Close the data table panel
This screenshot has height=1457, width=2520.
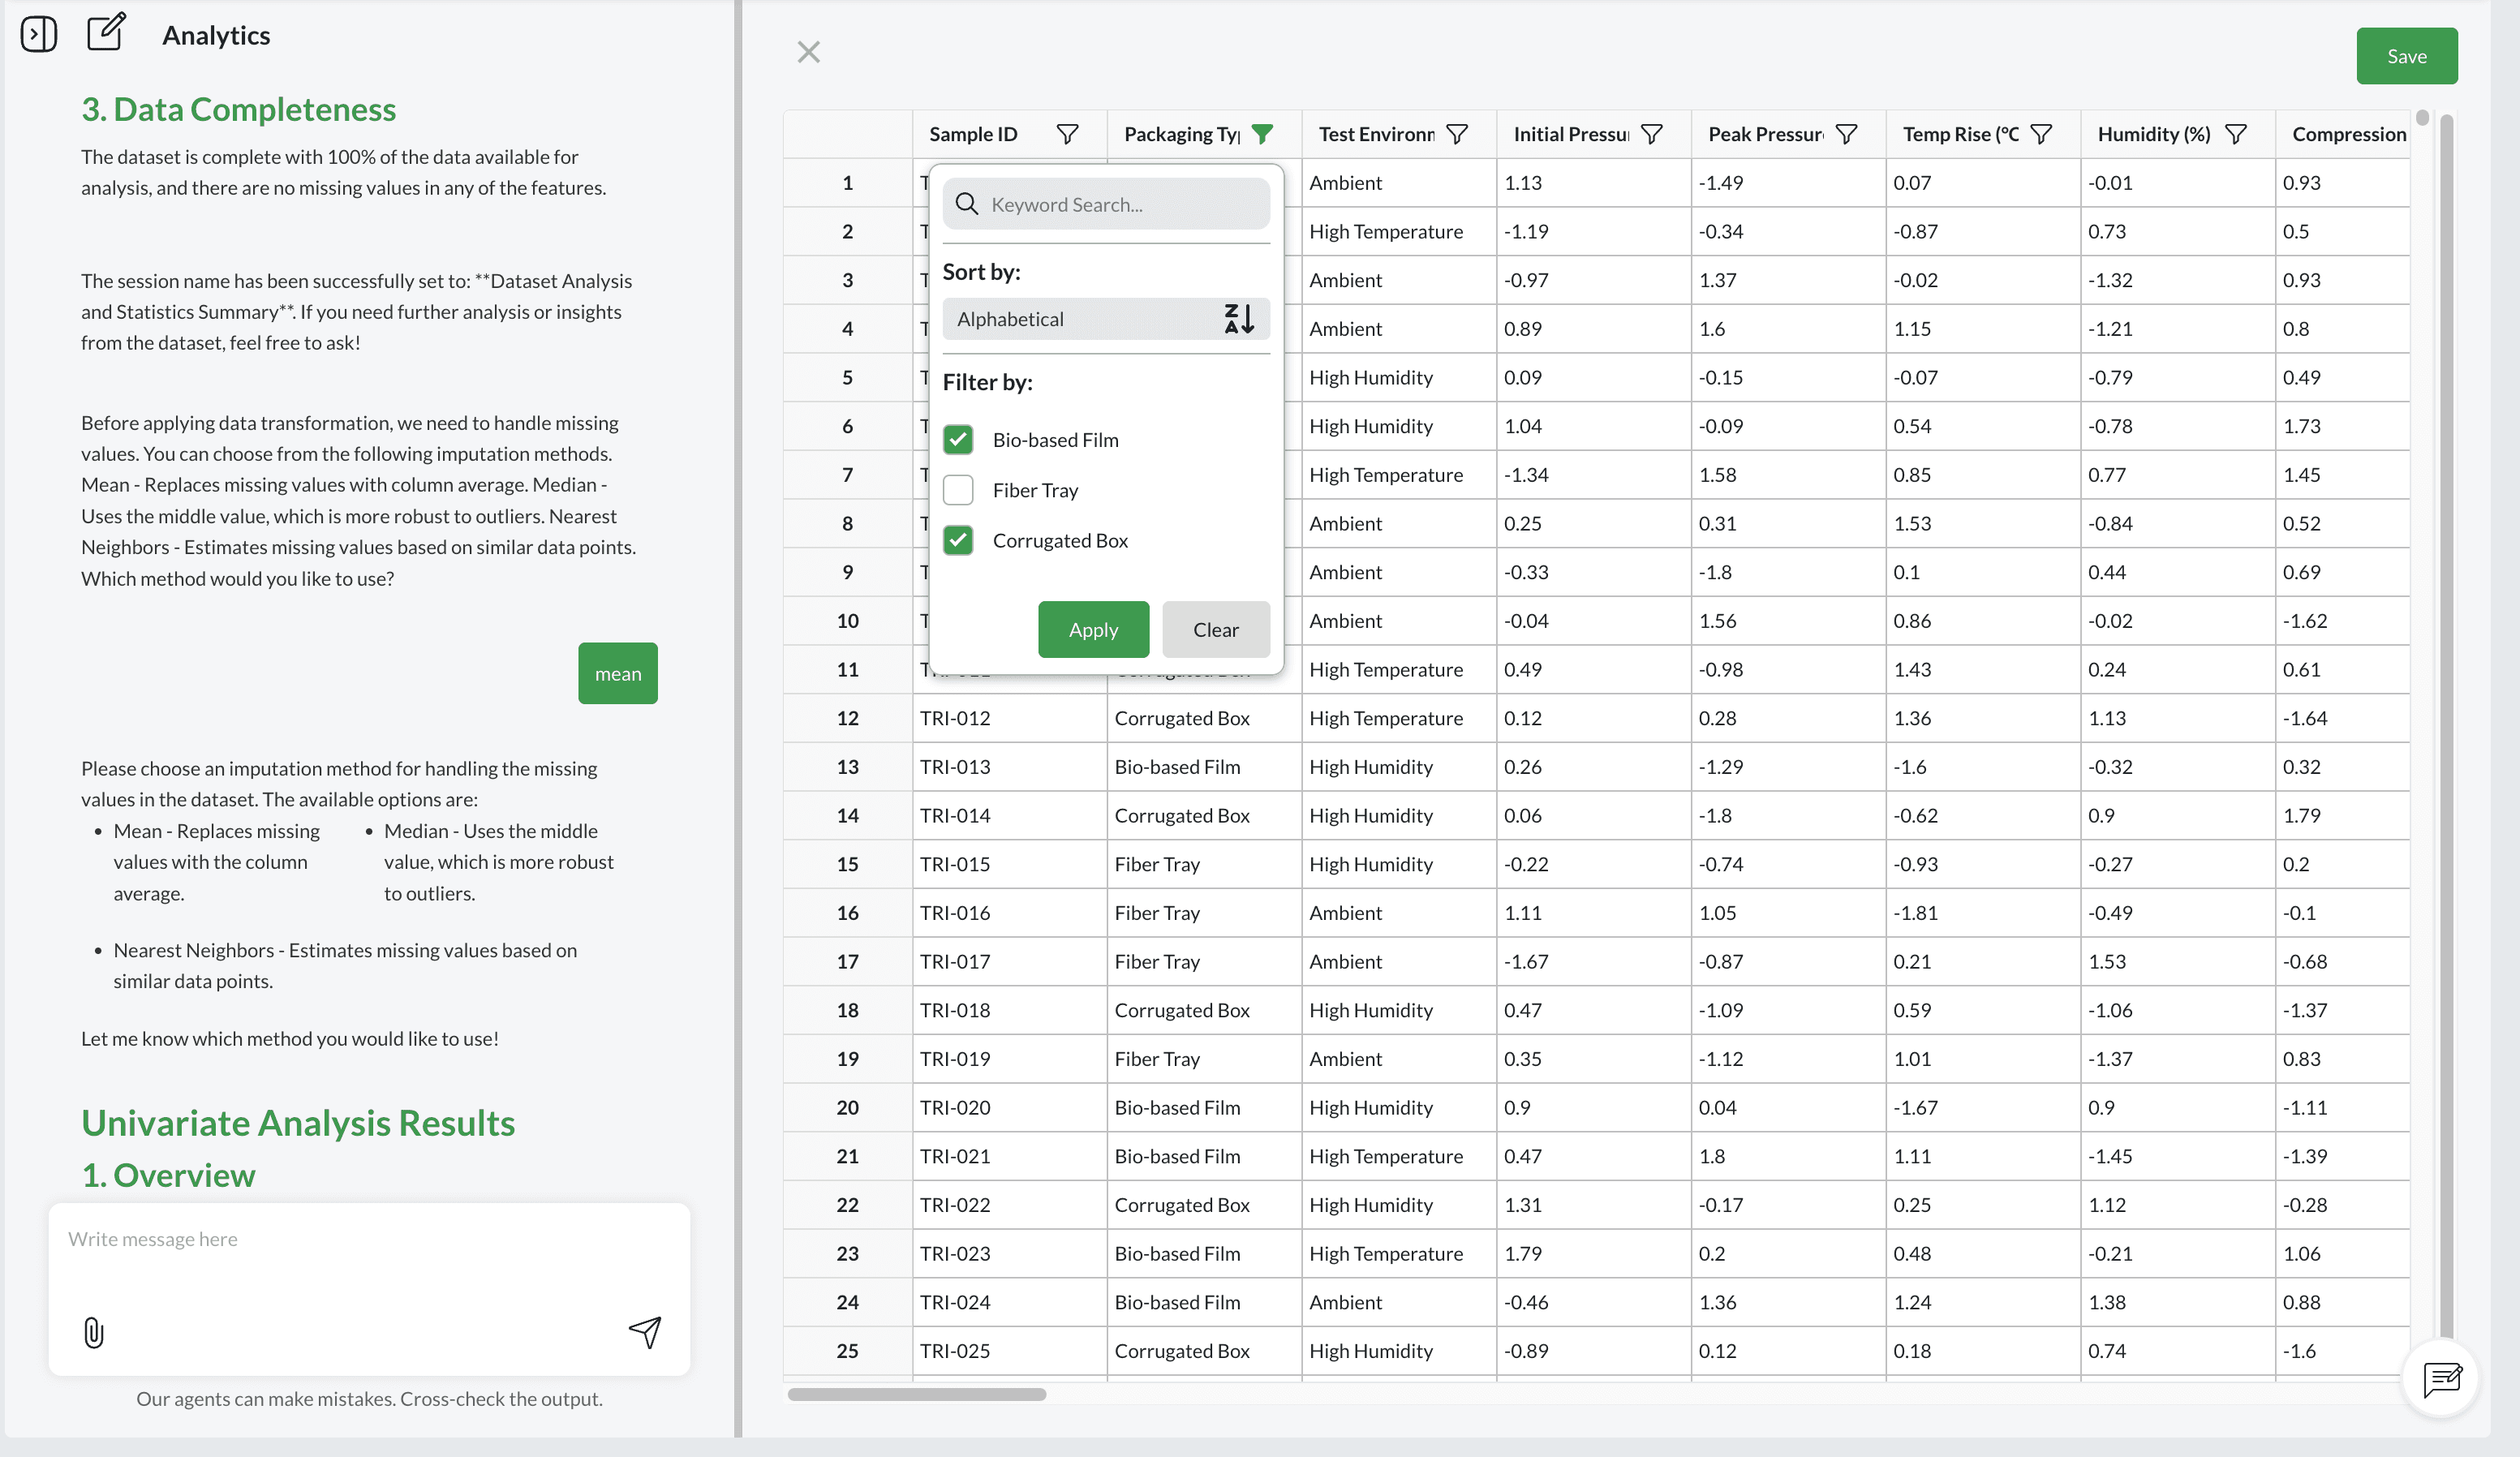808,51
